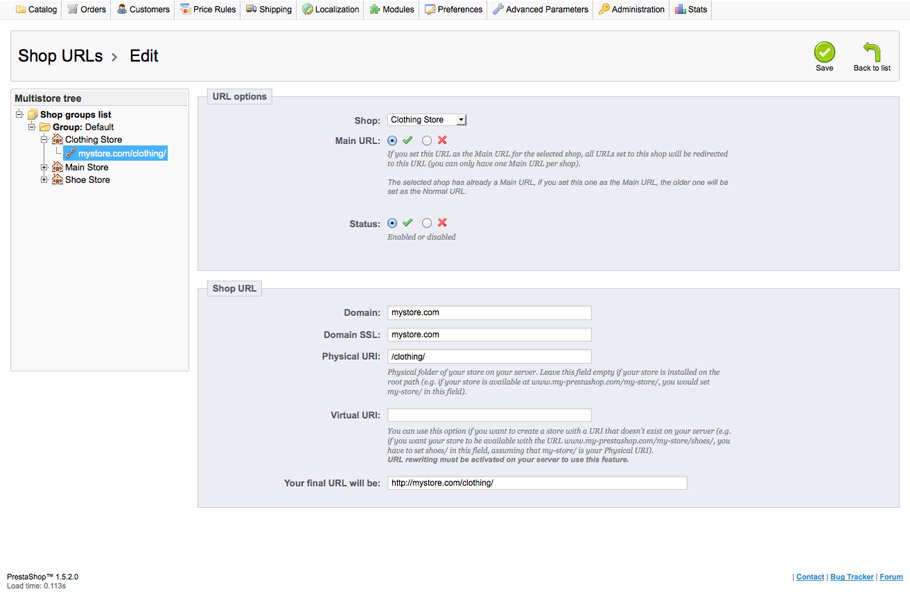910x607 pixels.
Task: Click the Contact link in footer
Action: [x=810, y=577]
